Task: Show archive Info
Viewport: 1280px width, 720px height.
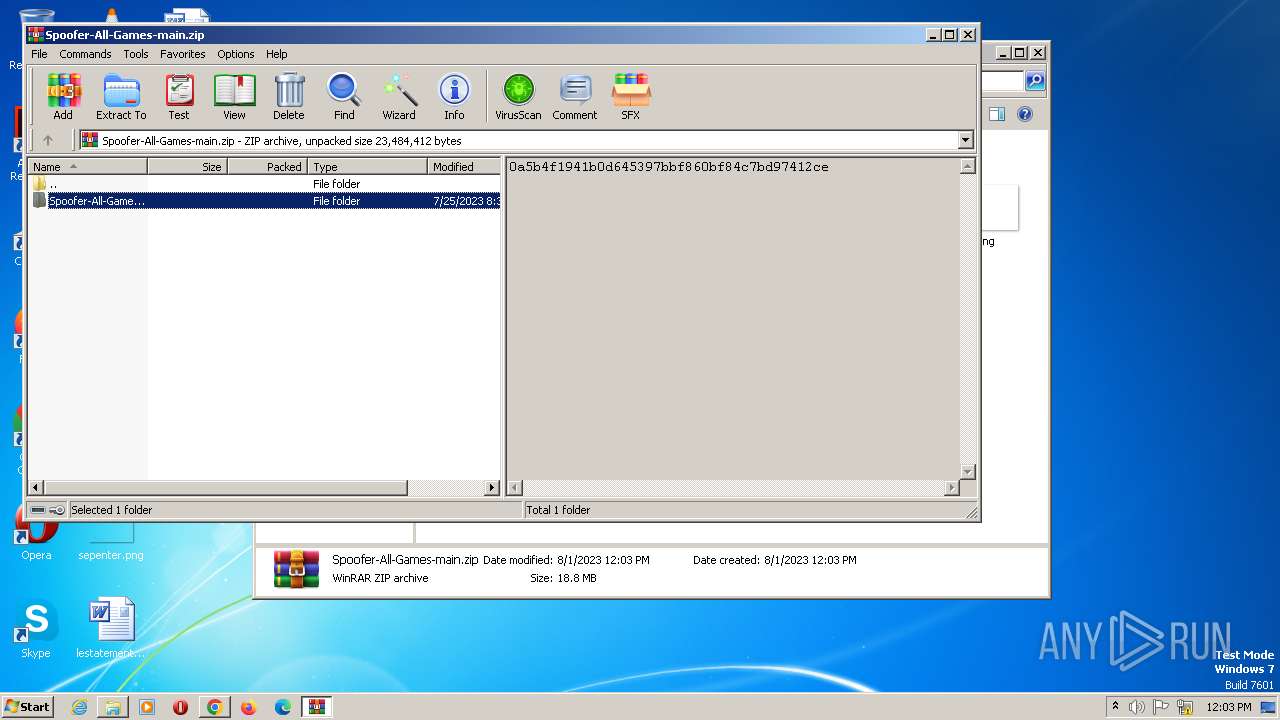Action: click(454, 97)
